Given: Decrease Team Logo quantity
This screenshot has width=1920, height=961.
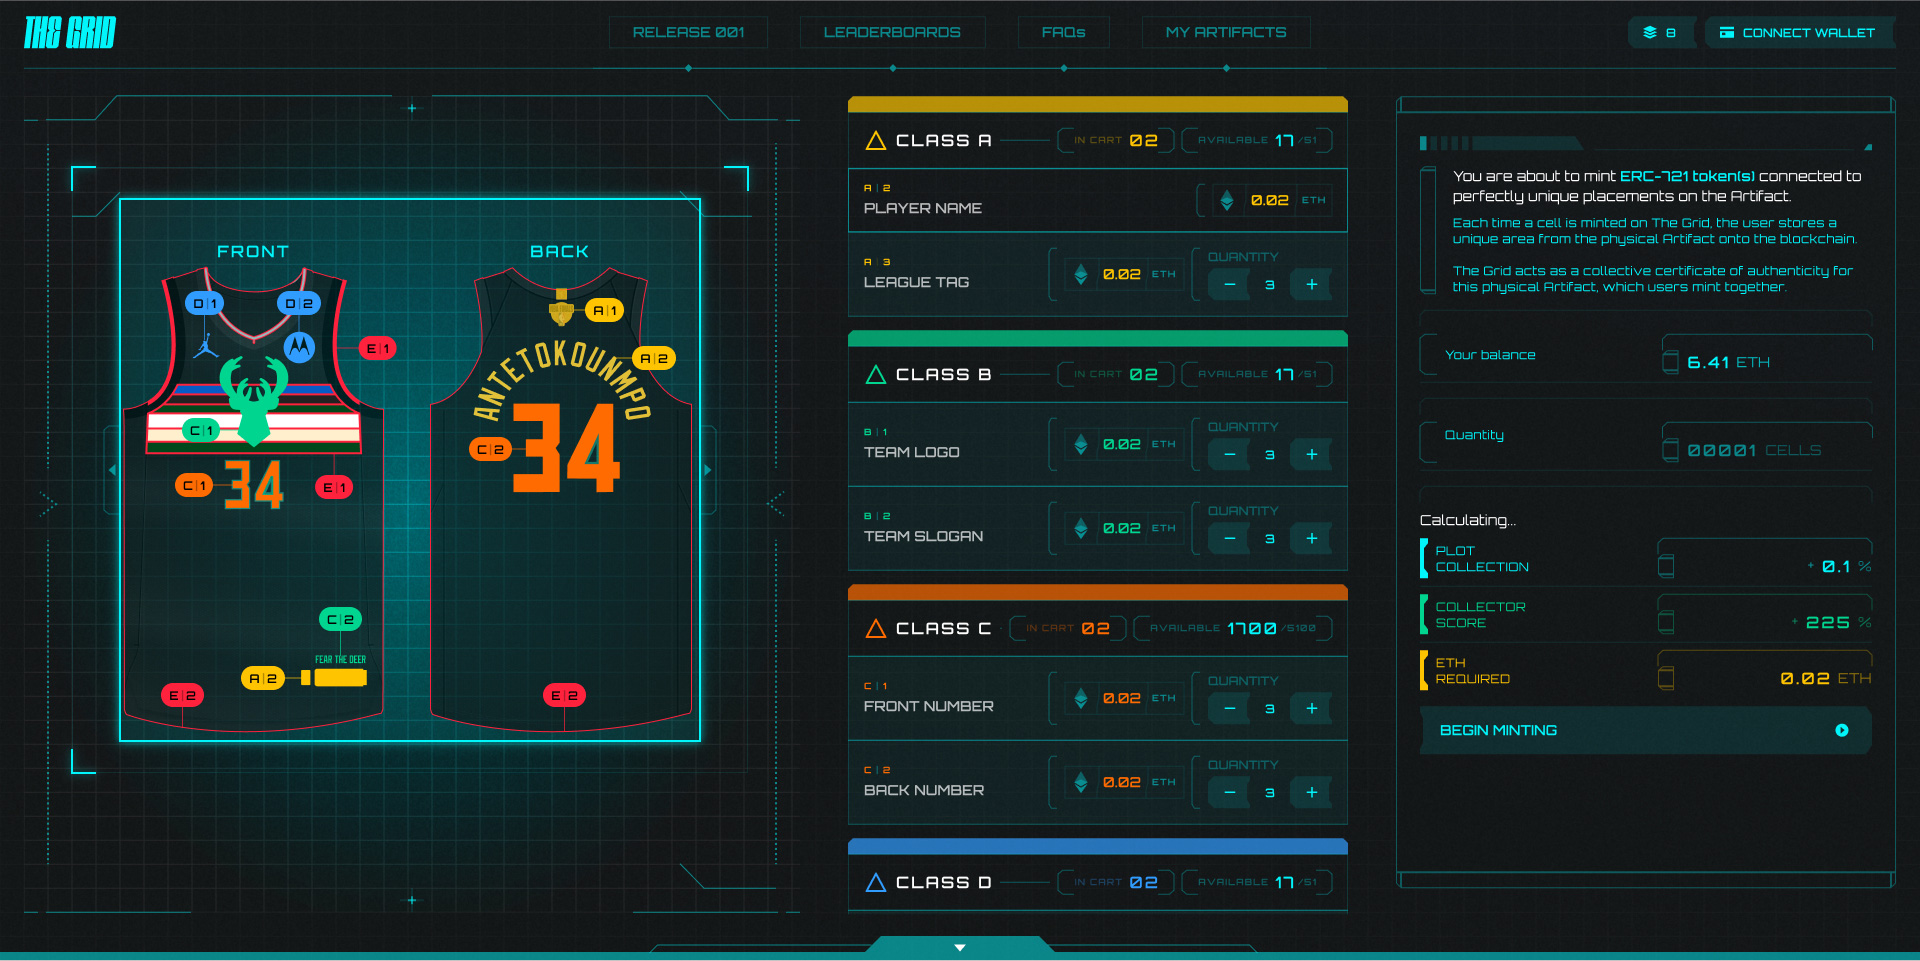Looking at the screenshot, I should click(x=1230, y=455).
